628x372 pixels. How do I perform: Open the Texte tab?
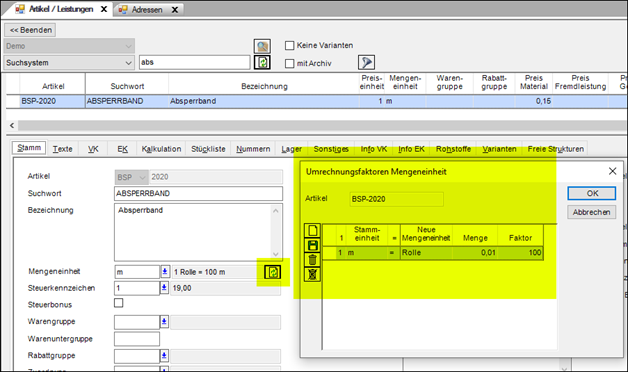tap(62, 149)
